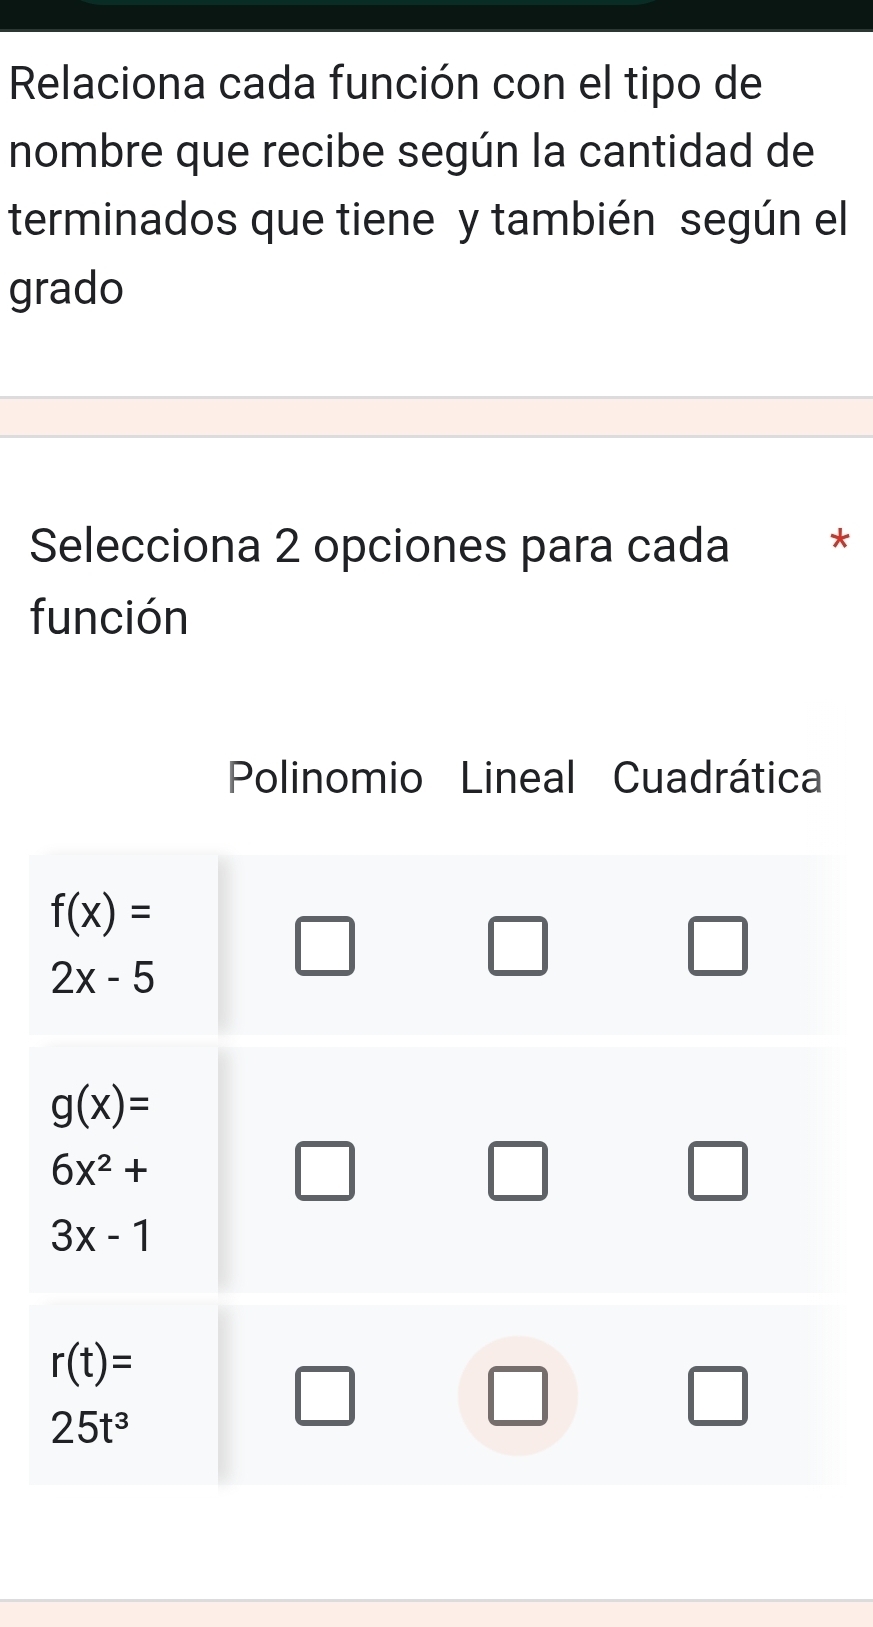Mark Polinomio for r(t) = 25t³
Image resolution: width=873 pixels, height=1627 pixels.
[x=325, y=1395]
